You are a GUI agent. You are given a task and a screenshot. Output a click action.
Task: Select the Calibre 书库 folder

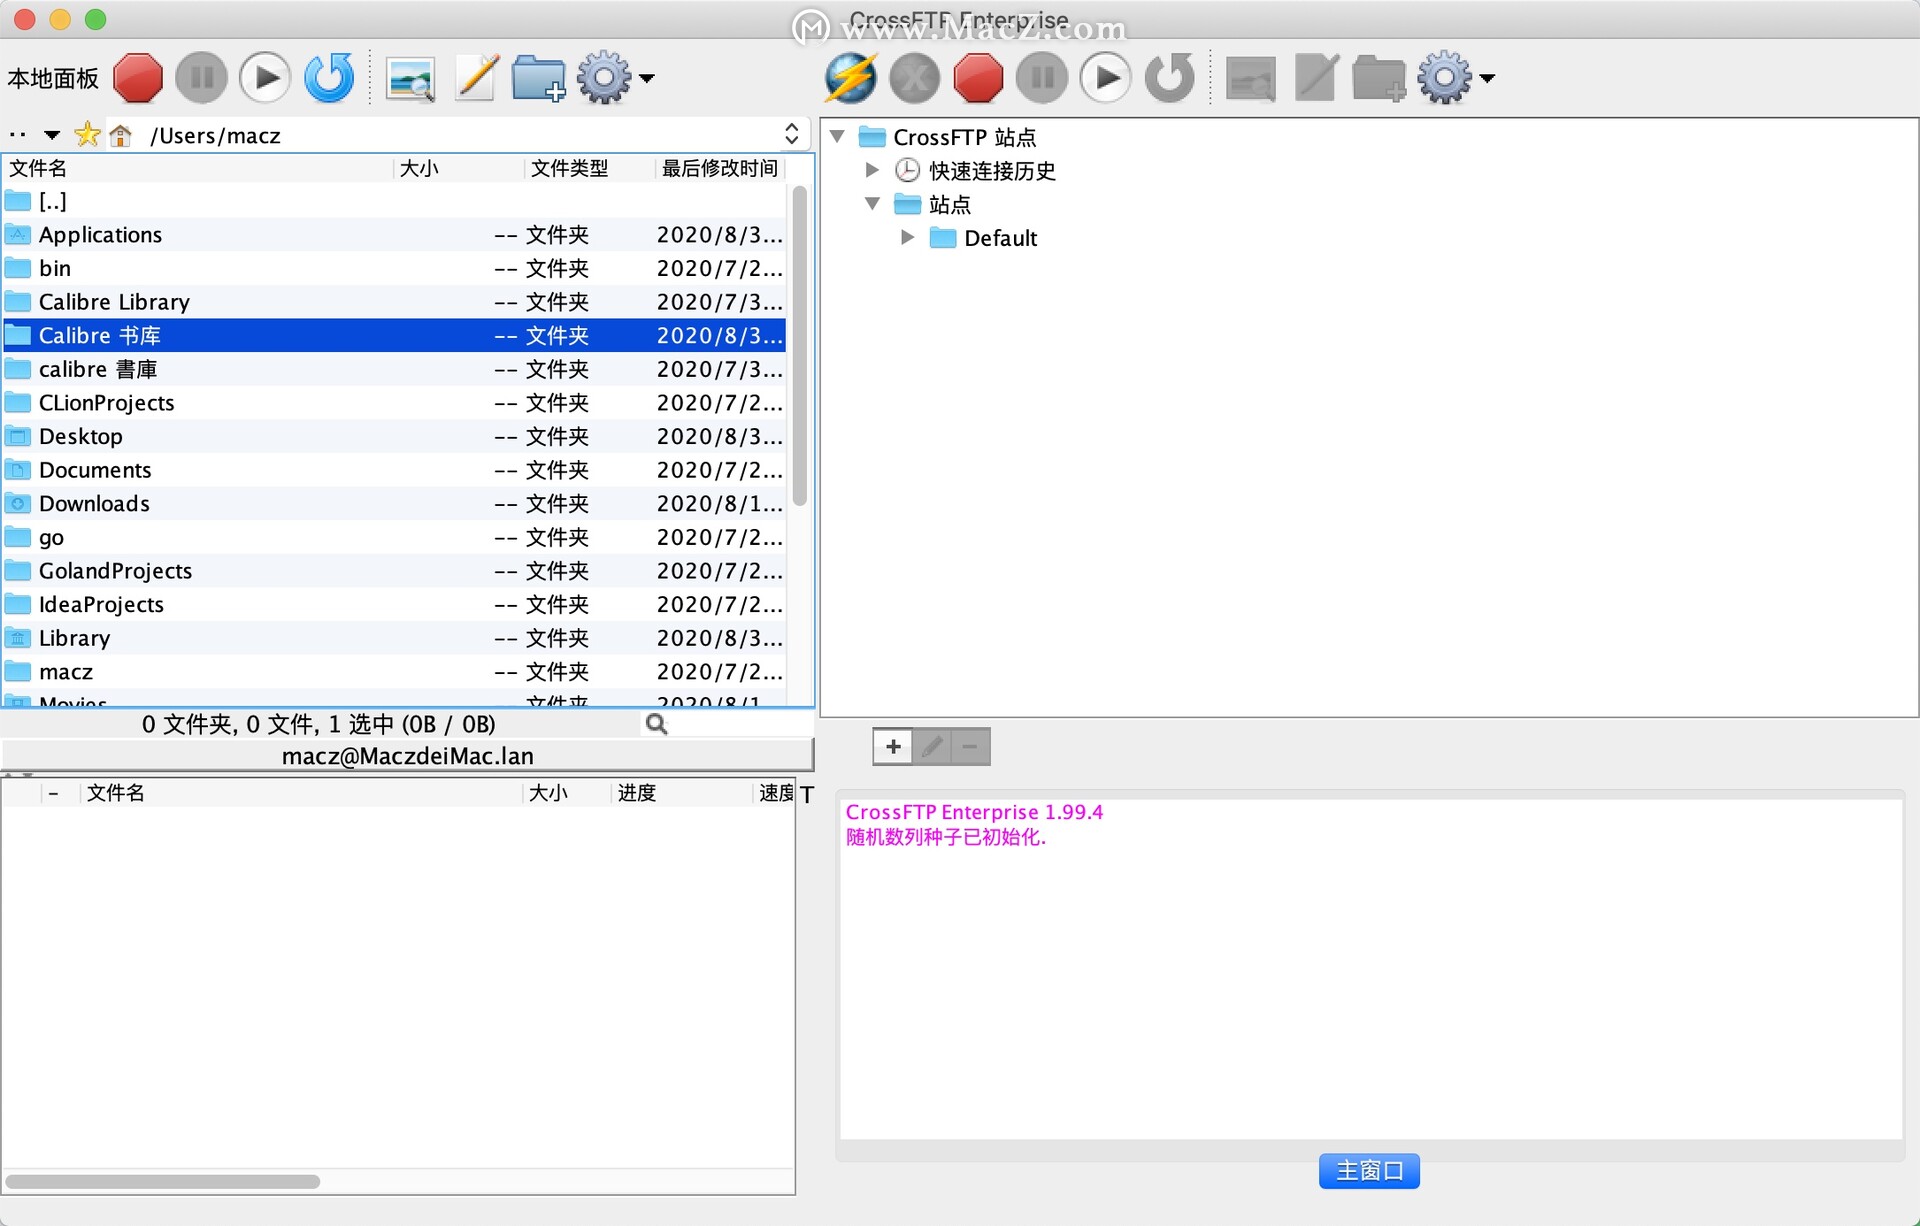(x=394, y=335)
